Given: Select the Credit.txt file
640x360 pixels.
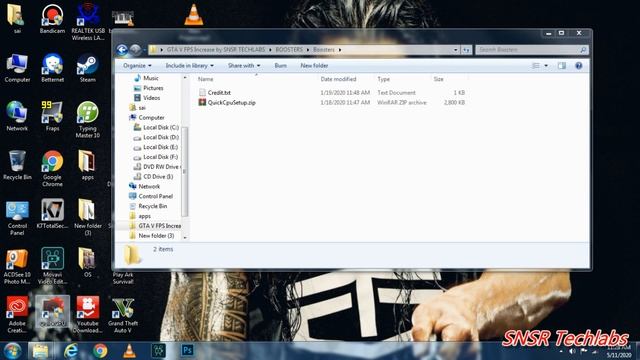Looking at the screenshot, I should 219,93.
